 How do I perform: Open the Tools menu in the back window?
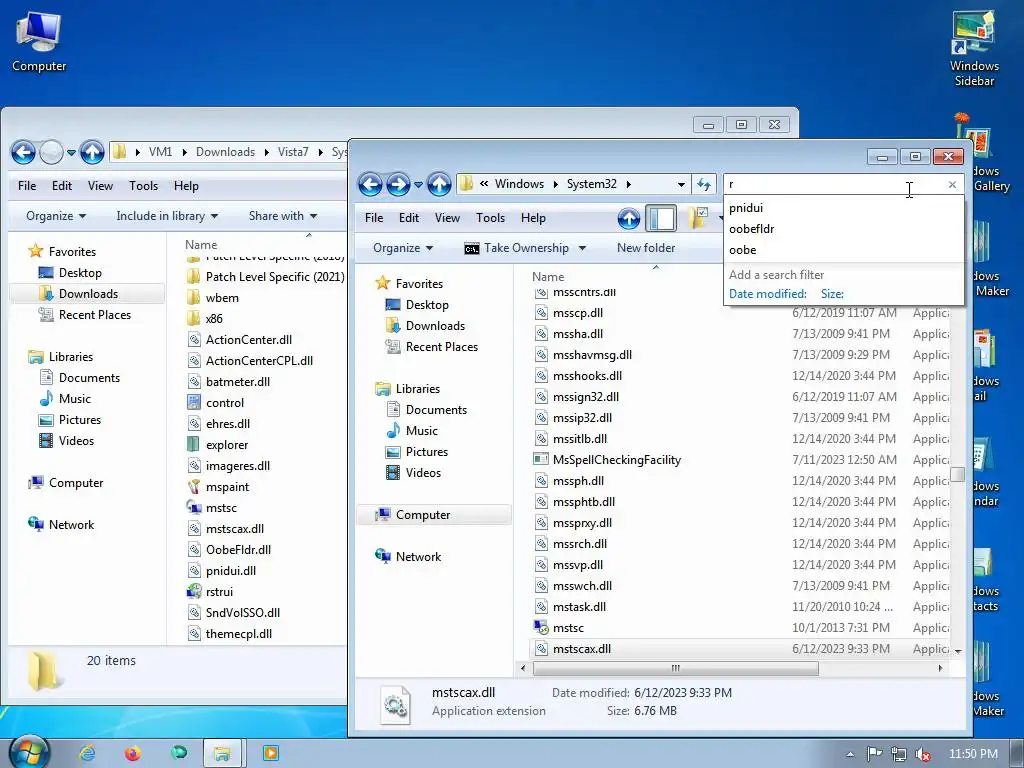pos(144,186)
